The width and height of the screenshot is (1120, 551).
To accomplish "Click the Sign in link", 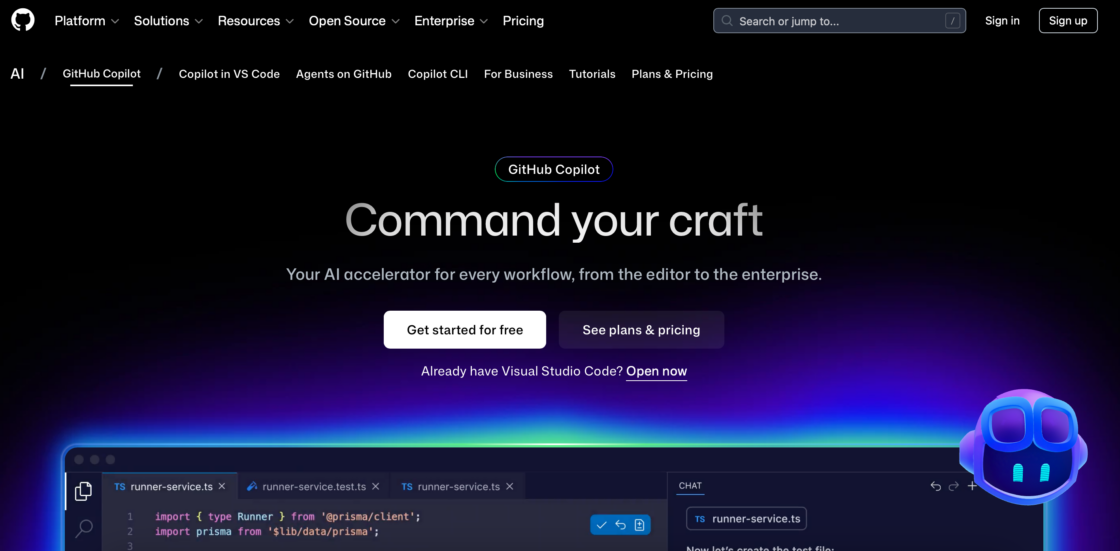I will (1002, 21).
